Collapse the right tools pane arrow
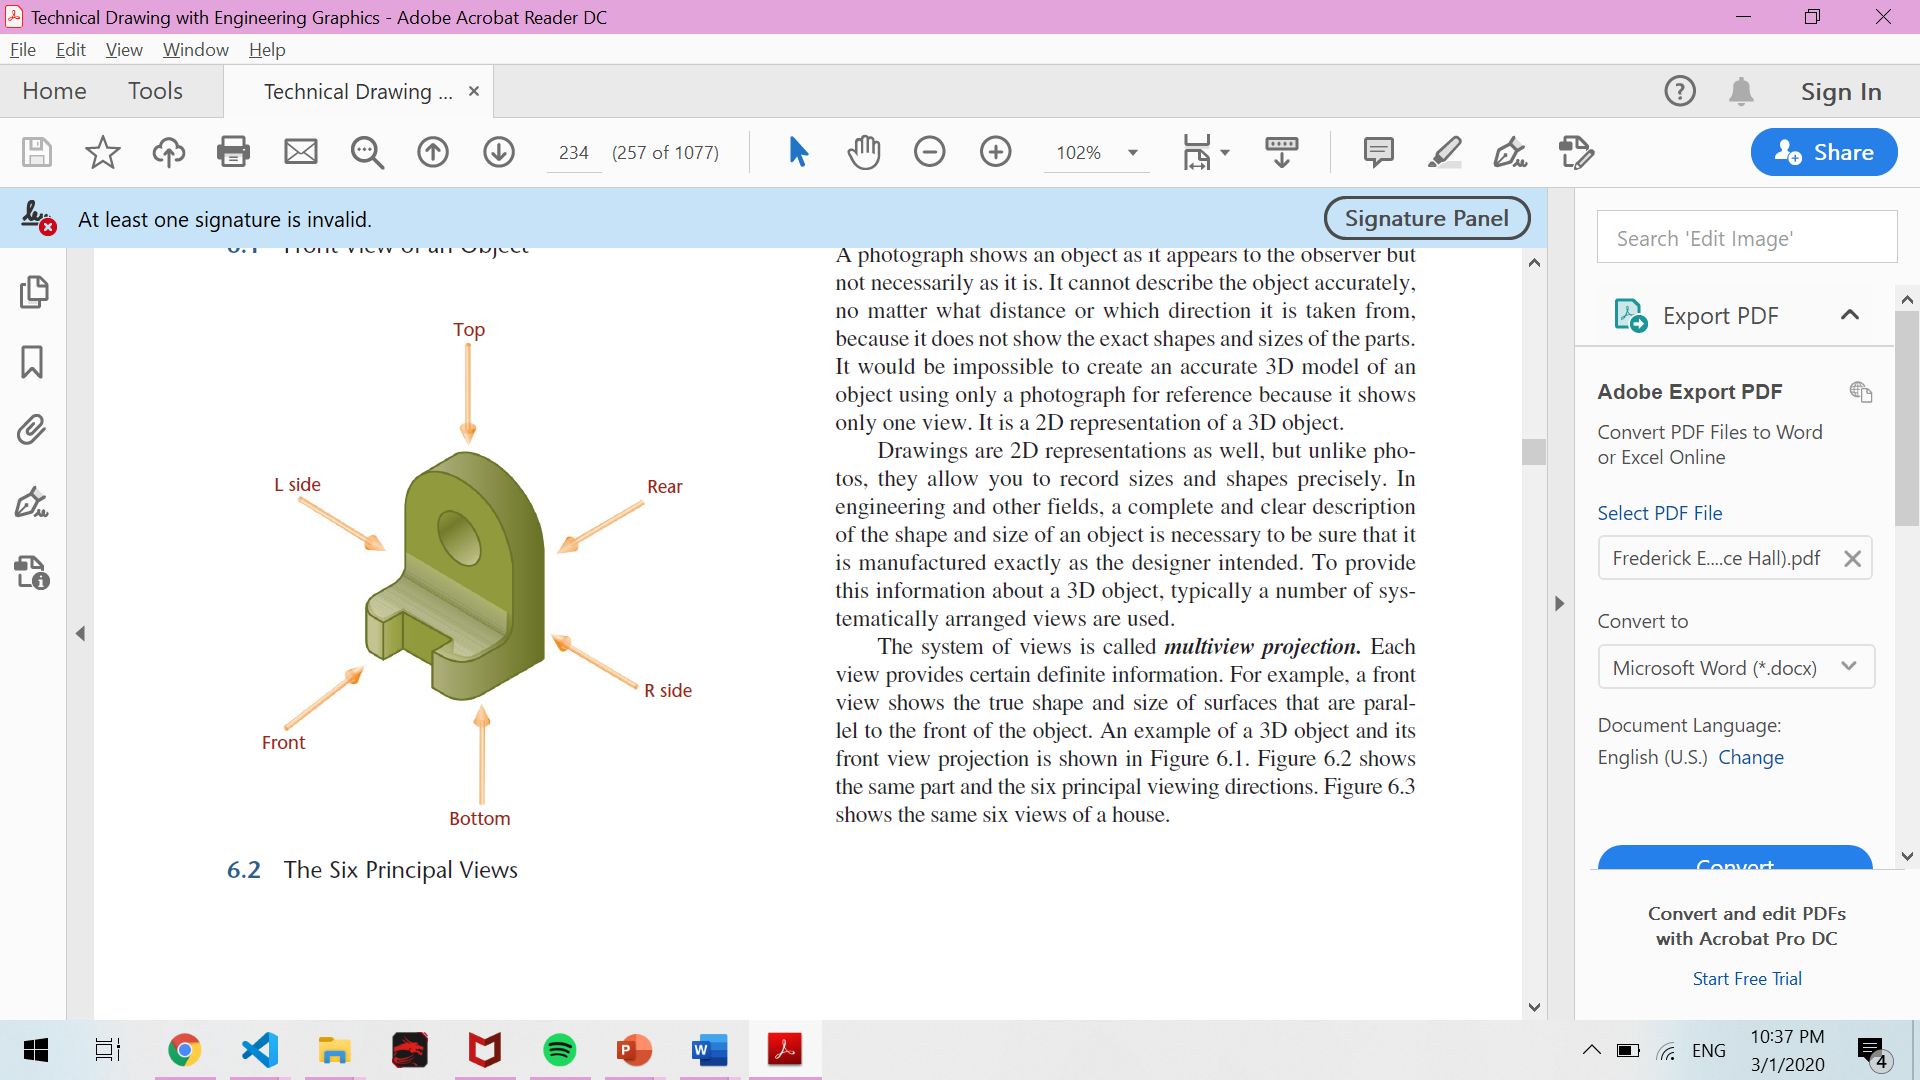 1559,604
